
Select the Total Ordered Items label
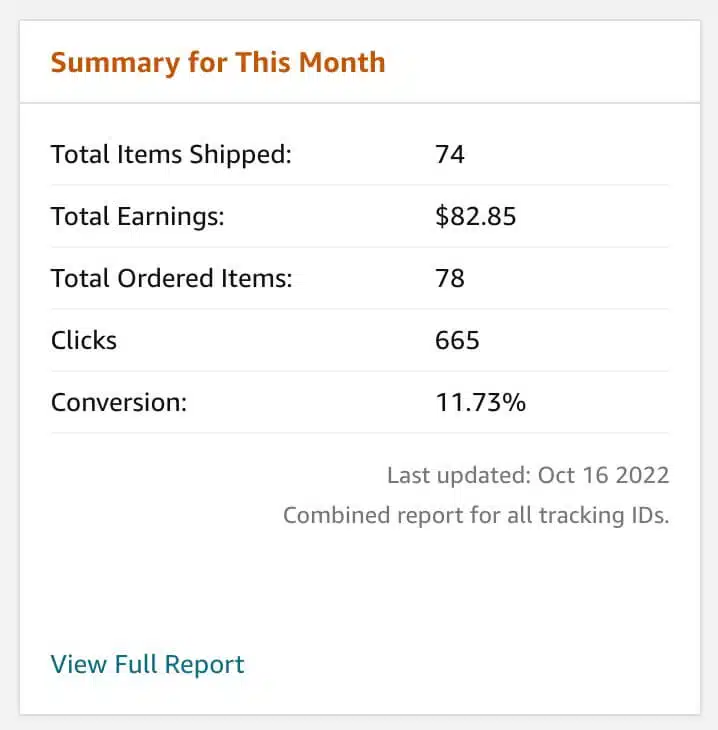coord(171,278)
